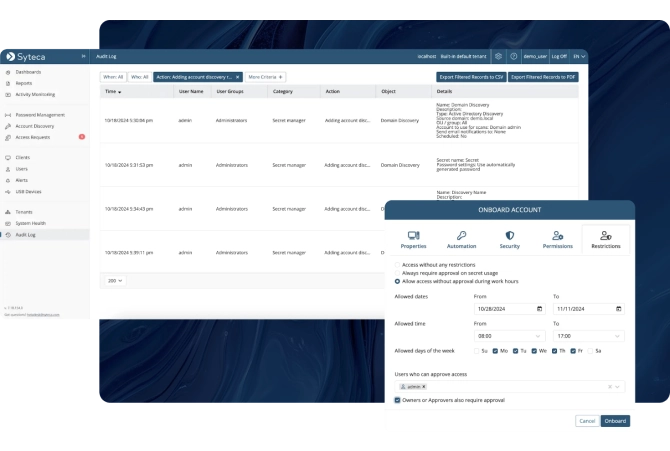Collapse the sidebar with the arrow icon

[83, 56]
